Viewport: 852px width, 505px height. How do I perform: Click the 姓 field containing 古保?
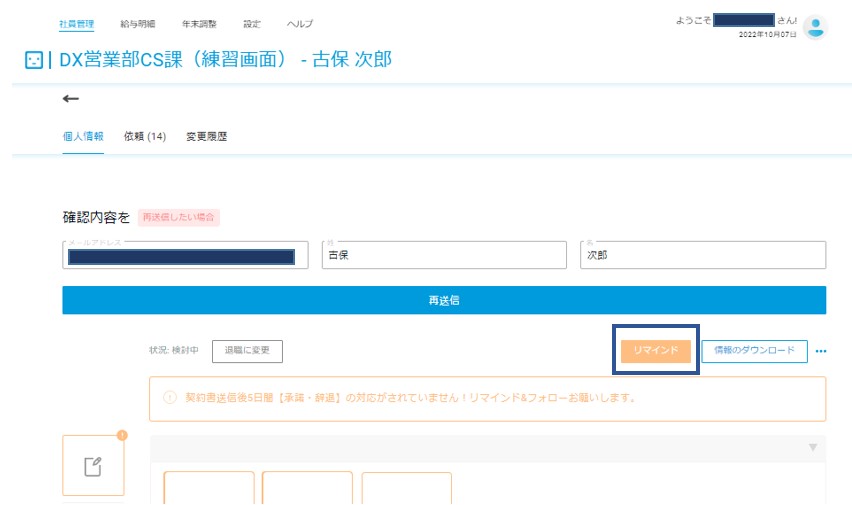[444, 255]
